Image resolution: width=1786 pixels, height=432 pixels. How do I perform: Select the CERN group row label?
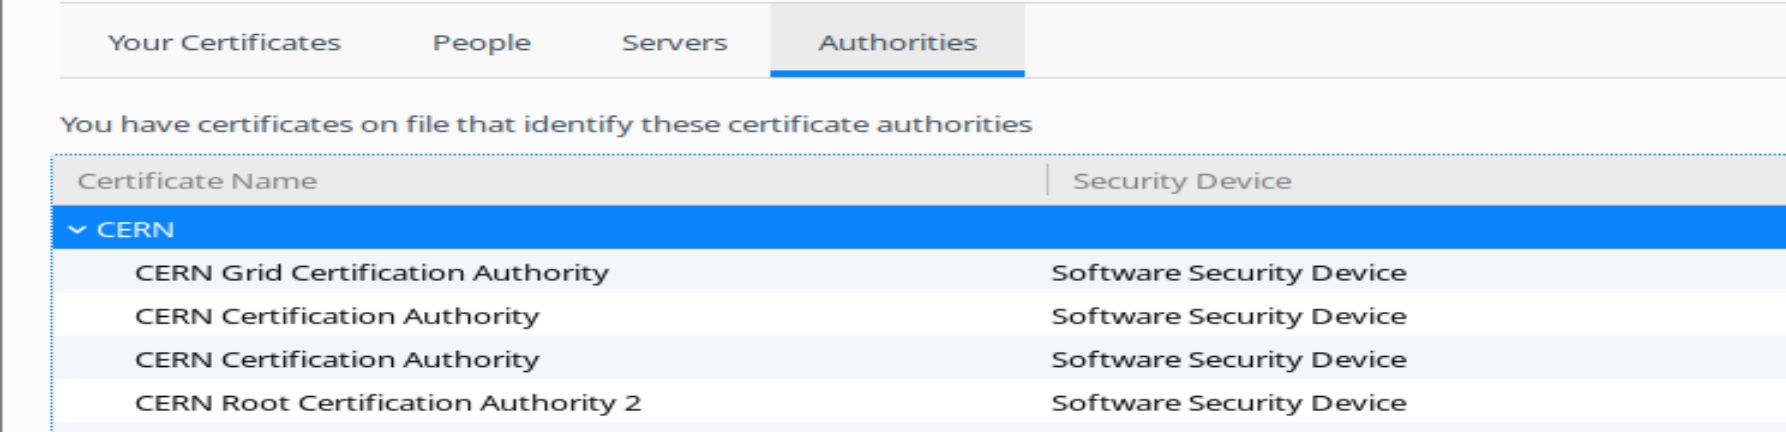tap(135, 230)
